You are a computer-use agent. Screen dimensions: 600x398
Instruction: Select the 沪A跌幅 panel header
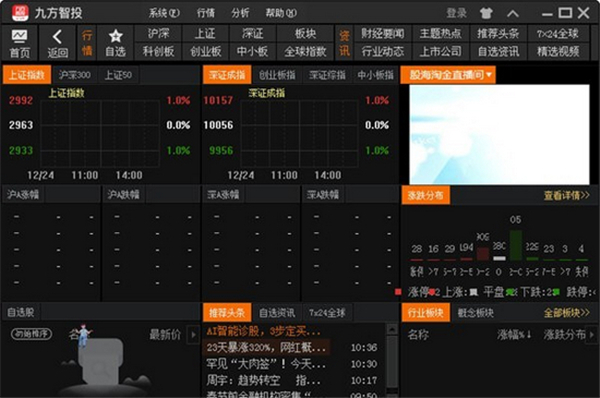[123, 194]
